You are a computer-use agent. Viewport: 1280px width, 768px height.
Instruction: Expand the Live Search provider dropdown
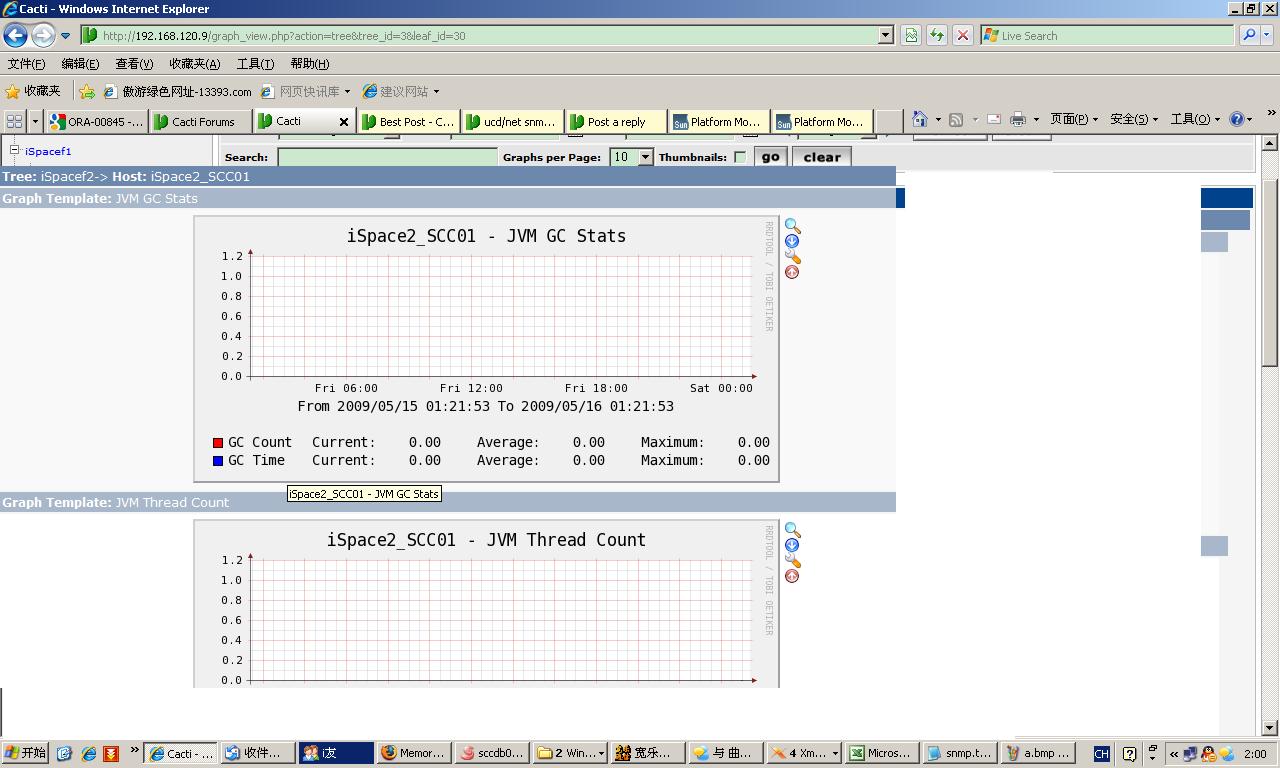click(1268, 35)
